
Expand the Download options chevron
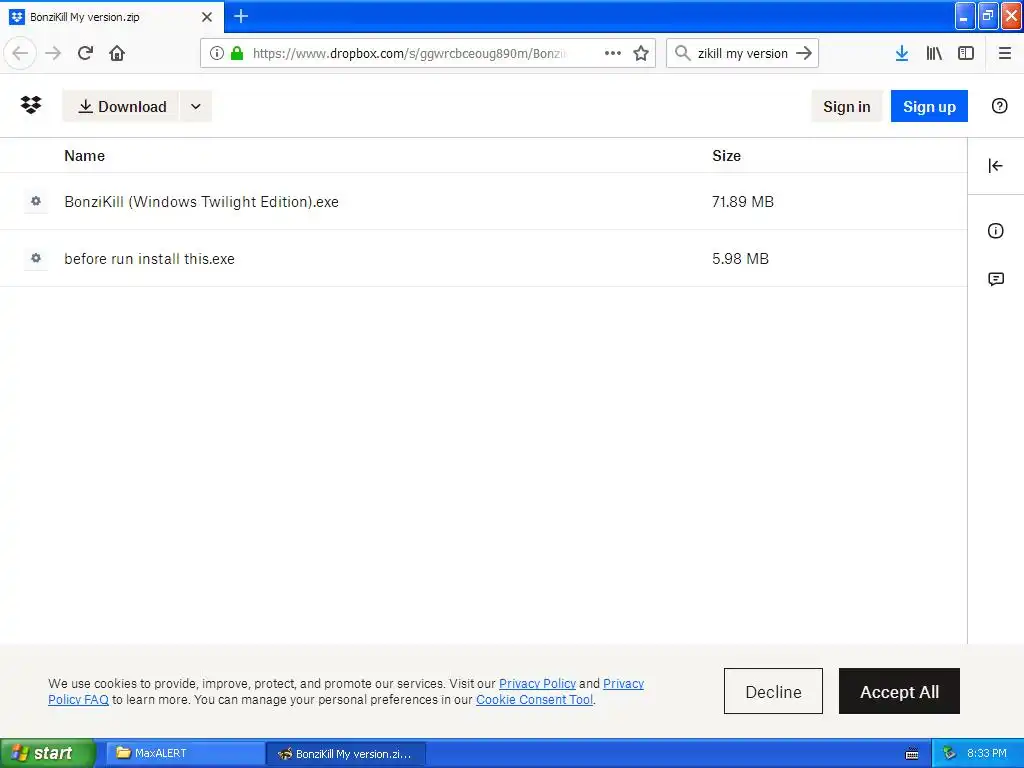coord(195,106)
